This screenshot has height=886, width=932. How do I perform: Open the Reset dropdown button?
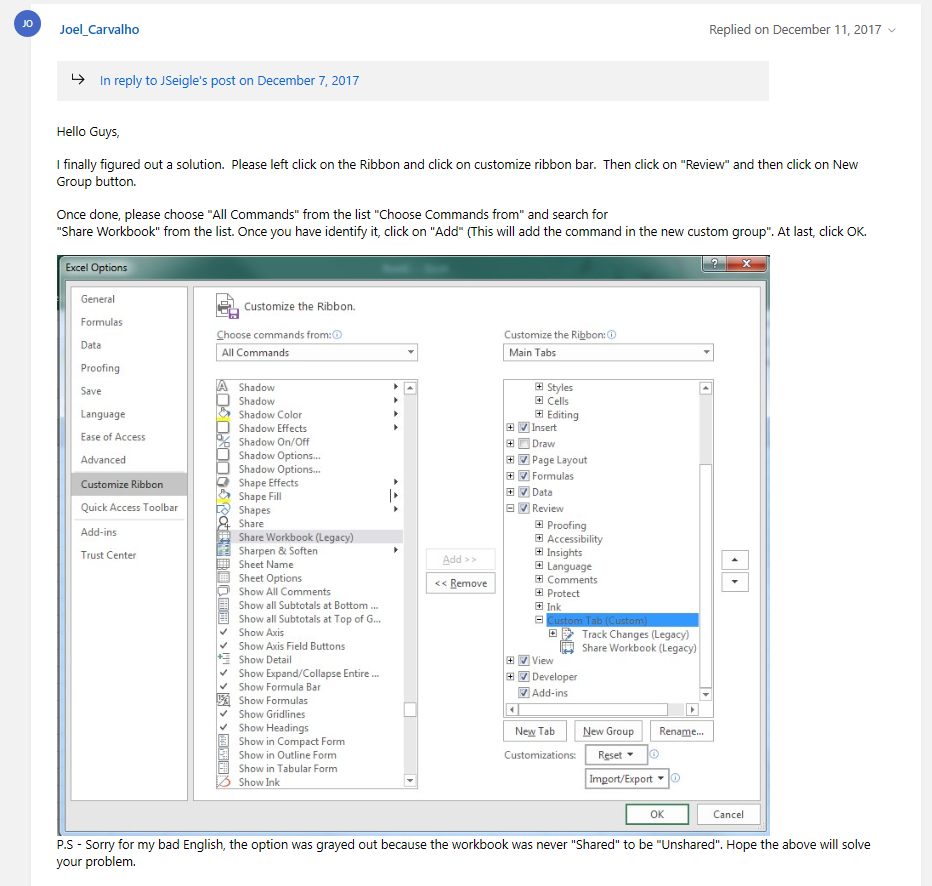click(615, 755)
